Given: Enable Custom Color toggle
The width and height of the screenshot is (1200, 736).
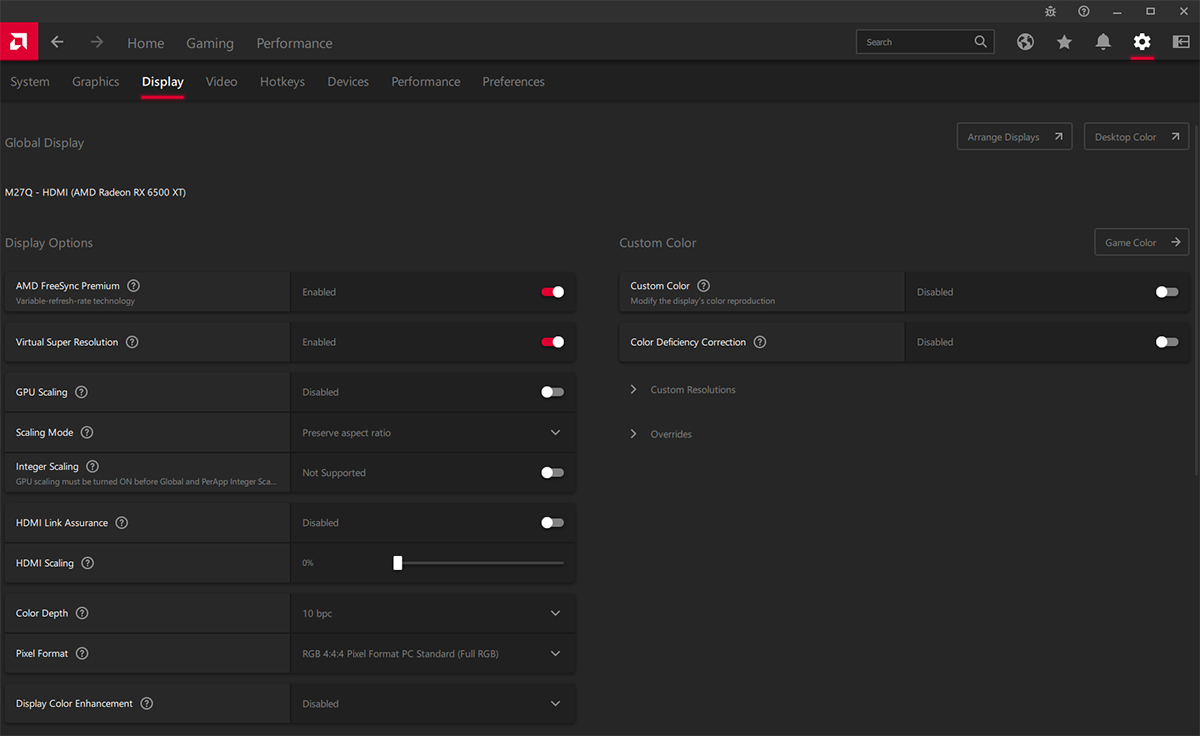Looking at the screenshot, I should click(1166, 292).
